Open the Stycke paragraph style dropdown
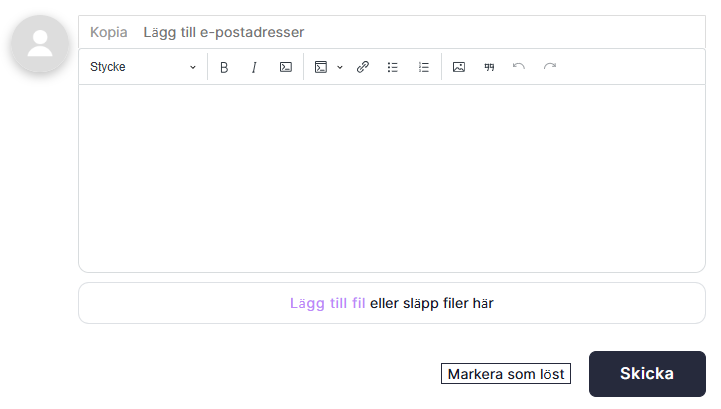This screenshot has width=721, height=409. [143, 67]
